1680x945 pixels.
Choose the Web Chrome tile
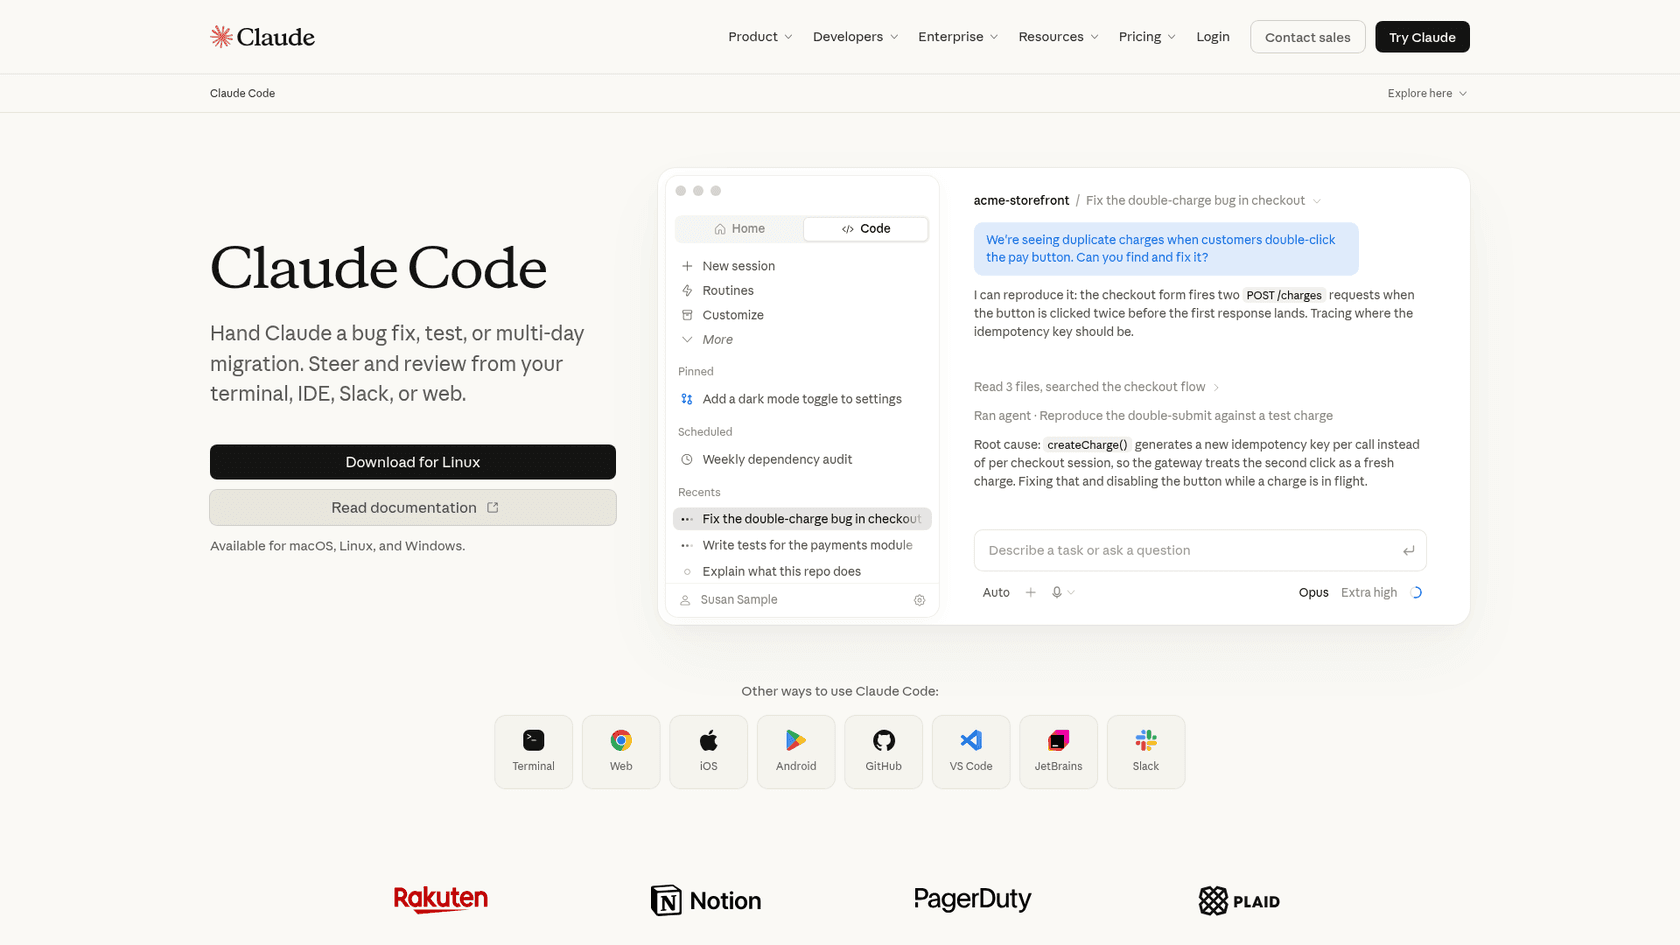point(621,752)
